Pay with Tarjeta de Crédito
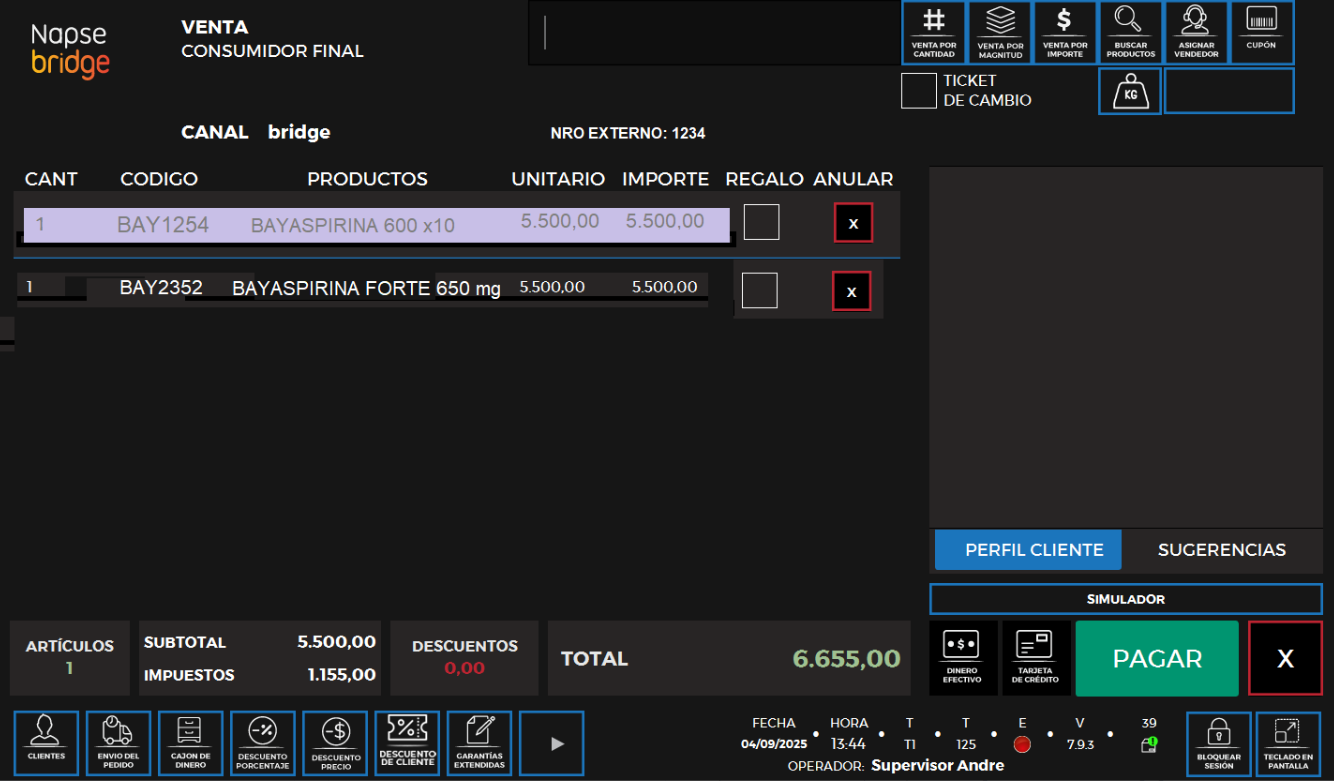 click(x=1035, y=658)
